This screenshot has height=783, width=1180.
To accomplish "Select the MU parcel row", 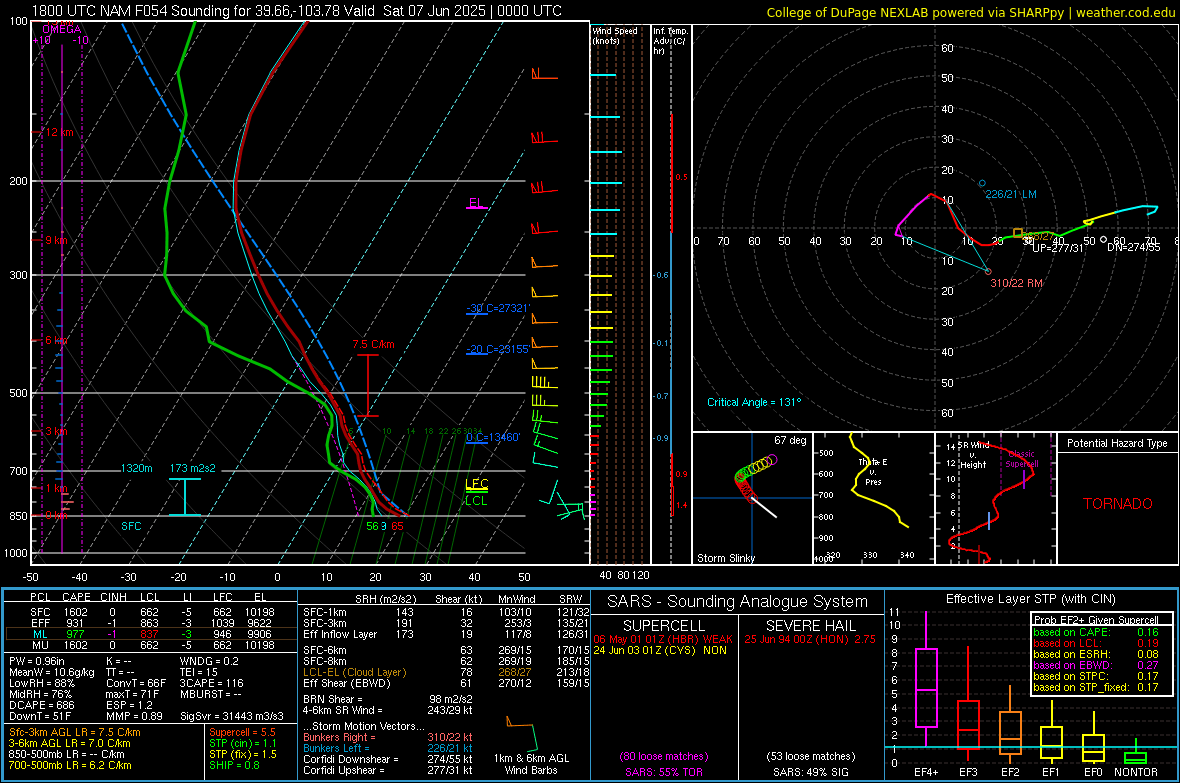I will pyautogui.click(x=151, y=644).
